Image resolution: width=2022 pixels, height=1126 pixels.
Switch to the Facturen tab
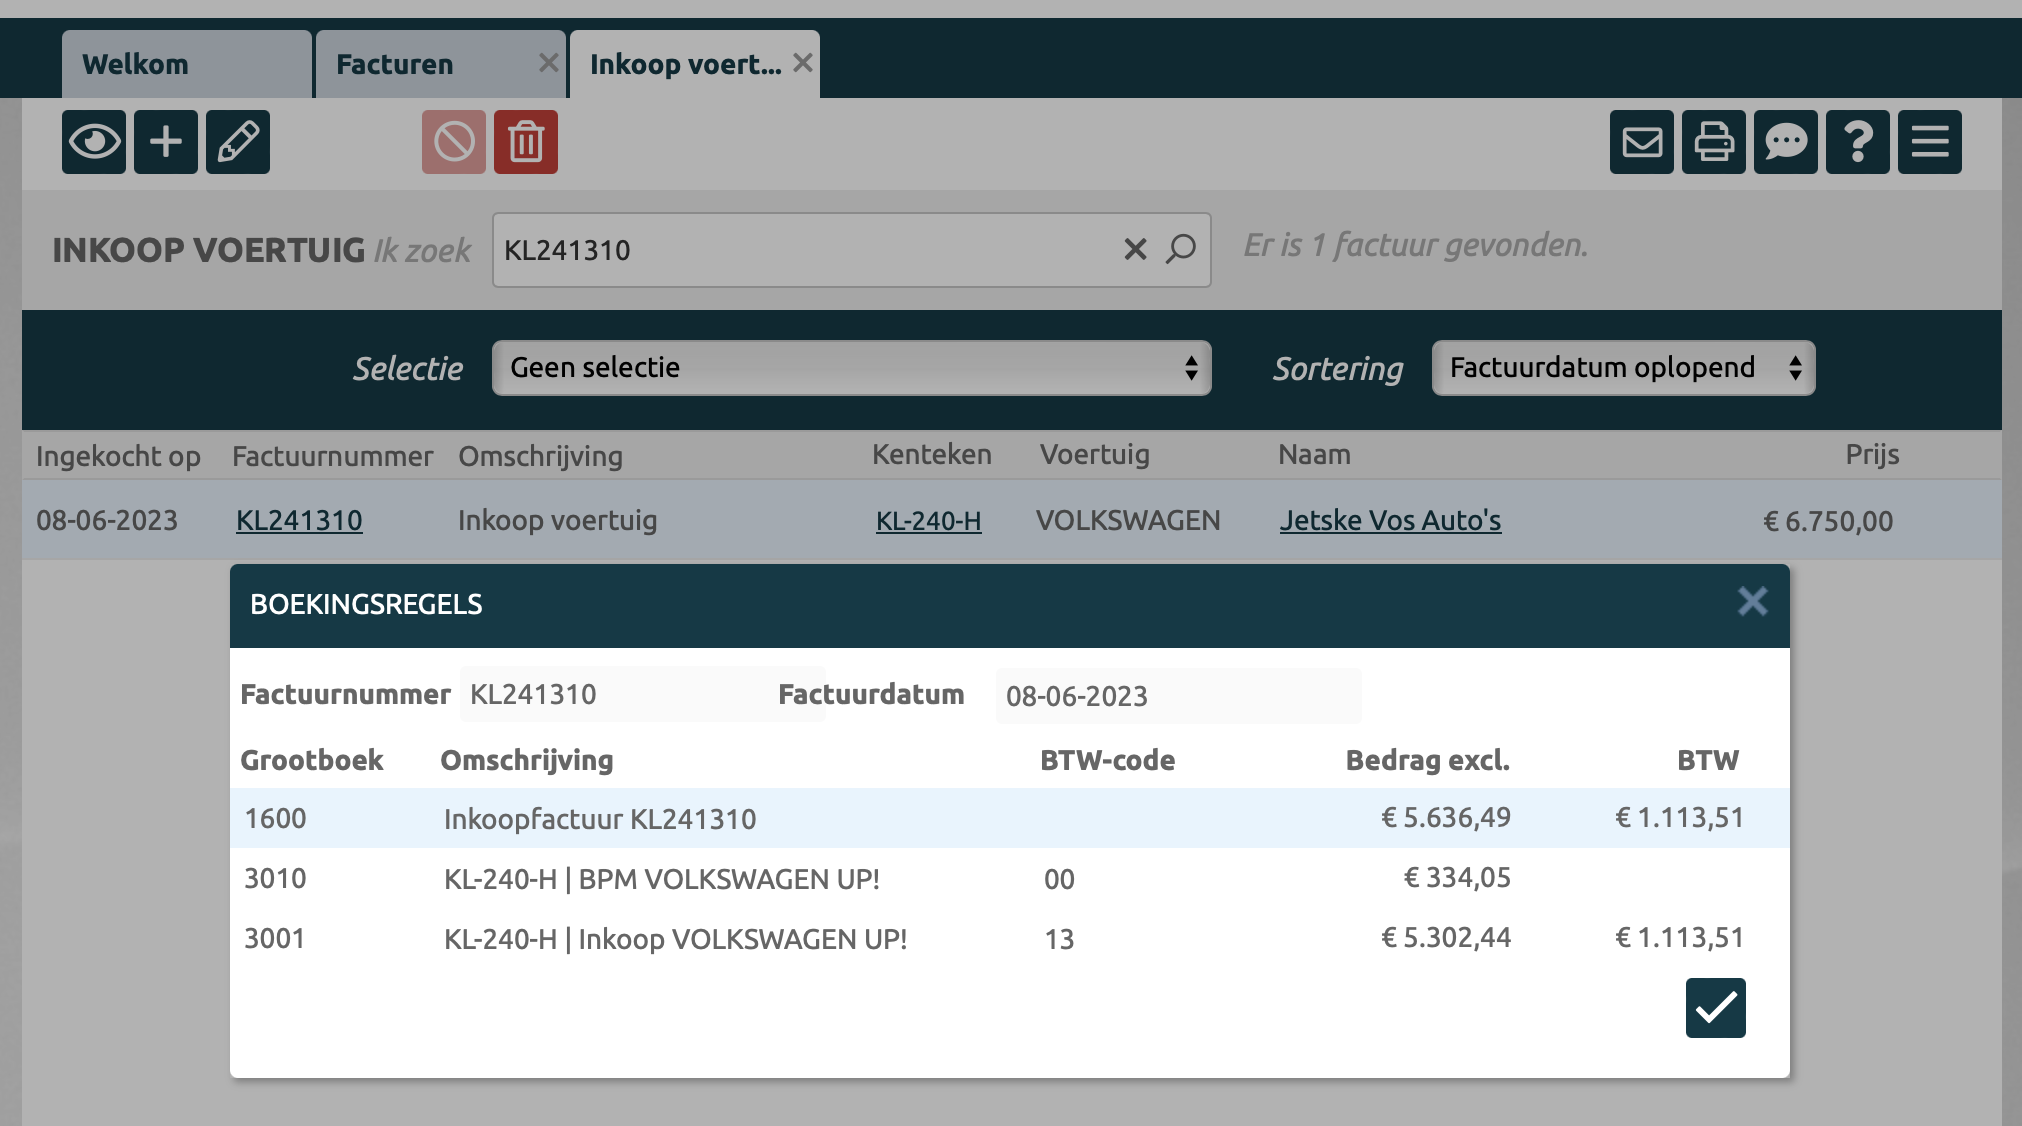pyautogui.click(x=426, y=64)
